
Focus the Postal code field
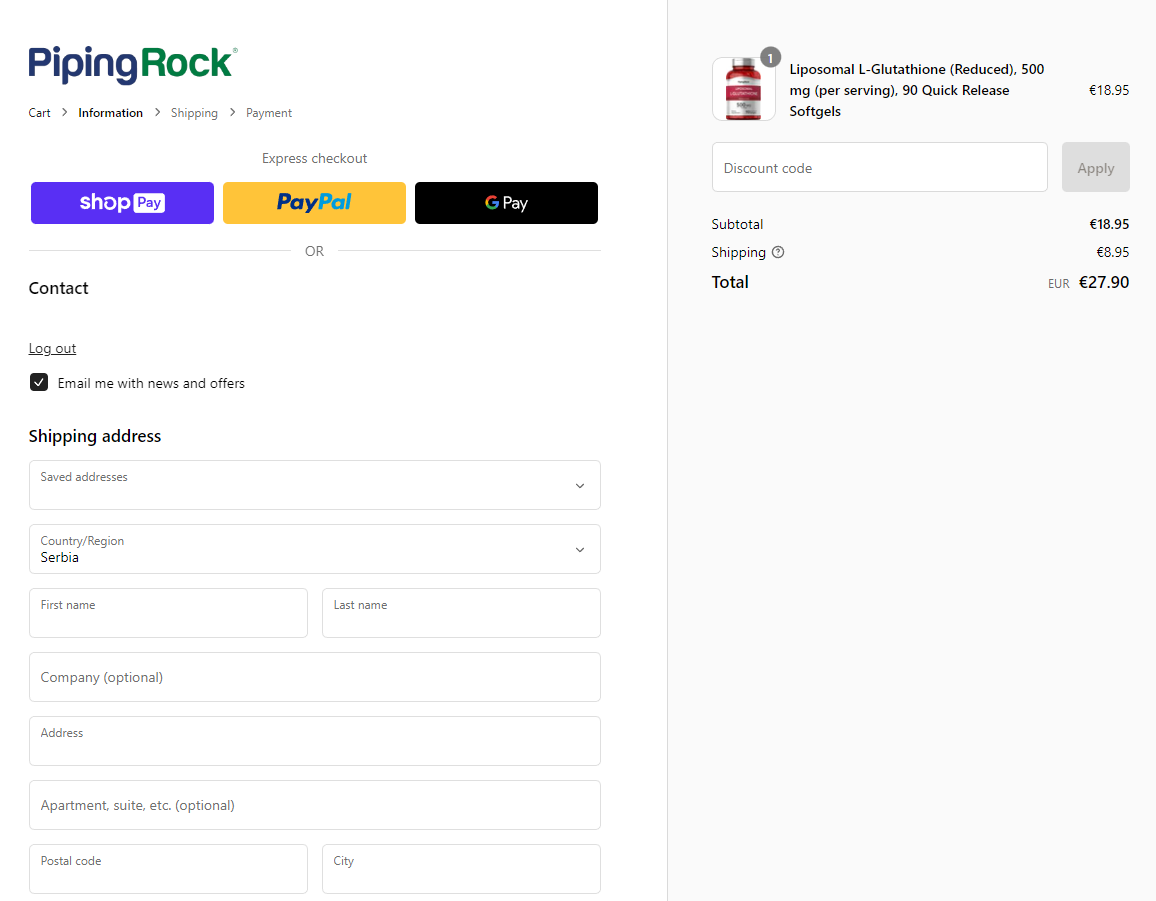coord(168,869)
